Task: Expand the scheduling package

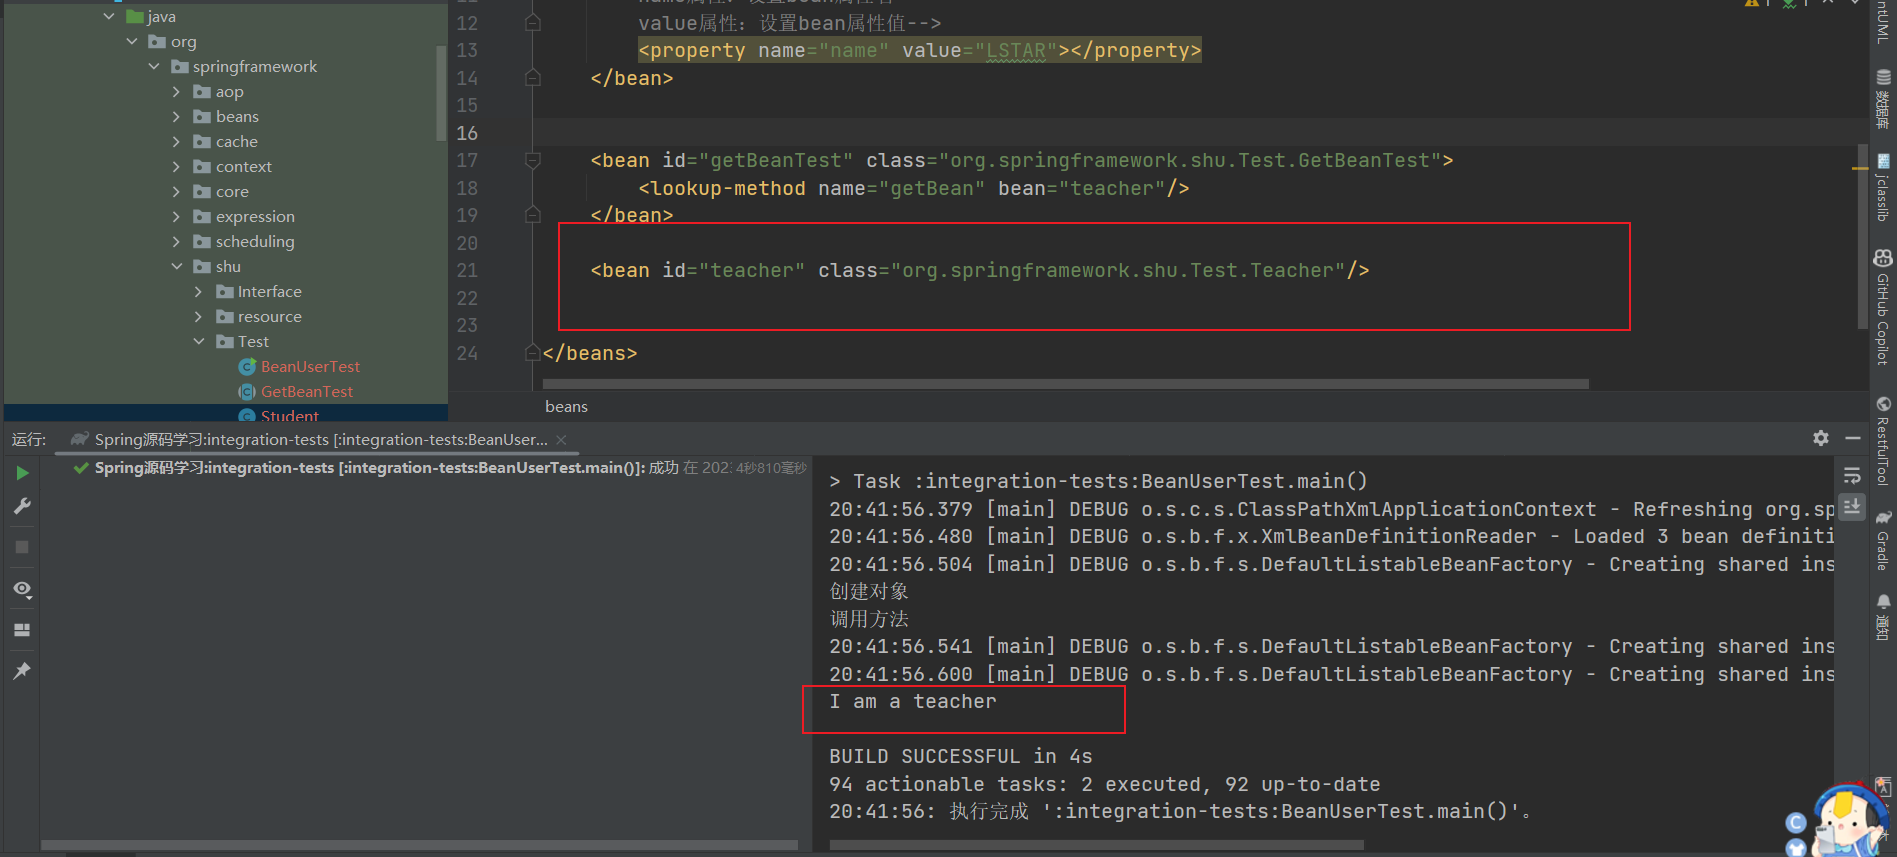Action: point(177,241)
